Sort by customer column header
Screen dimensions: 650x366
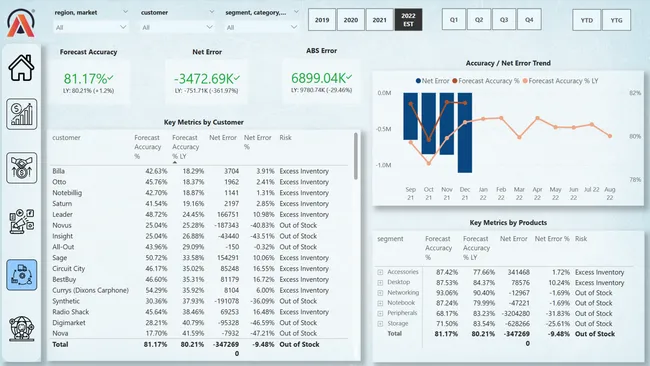point(66,138)
